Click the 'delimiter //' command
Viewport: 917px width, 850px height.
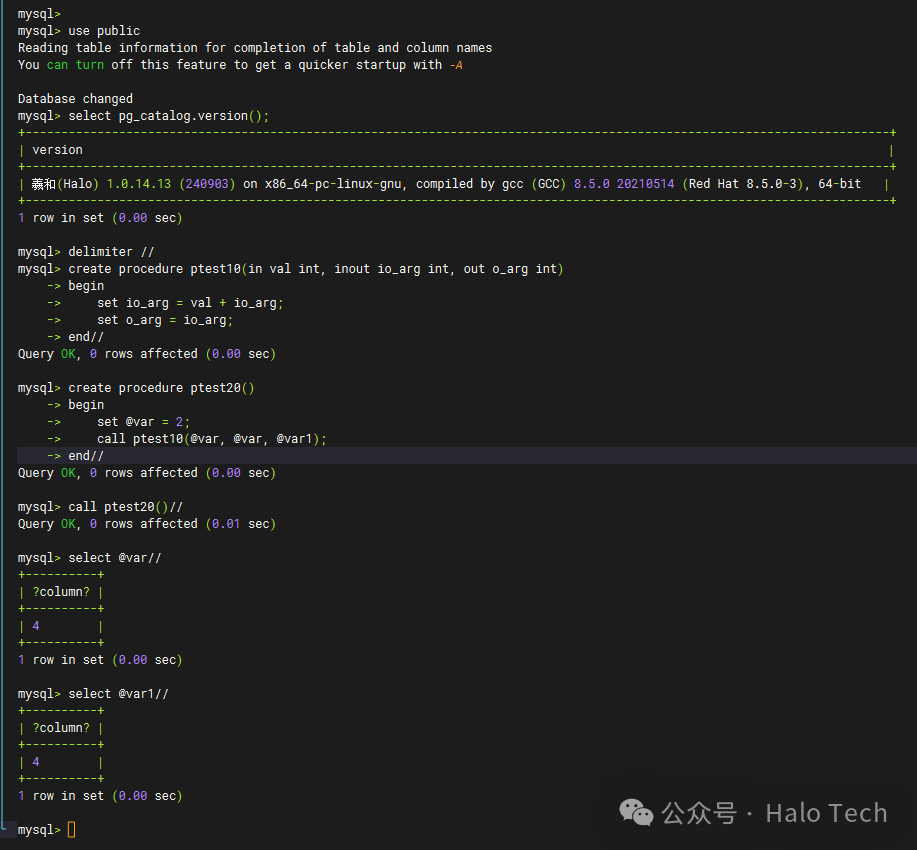point(111,252)
